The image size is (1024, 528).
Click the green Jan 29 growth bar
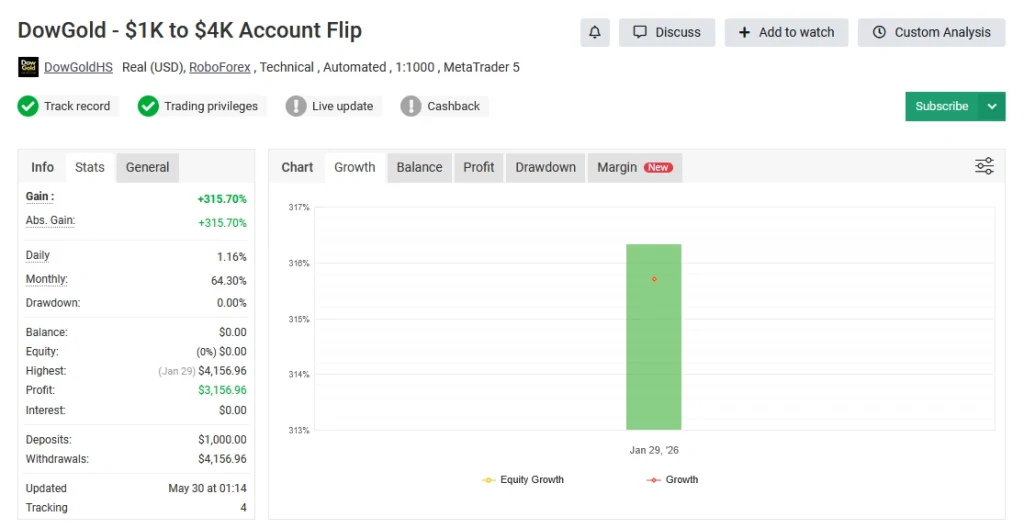pyautogui.click(x=654, y=337)
